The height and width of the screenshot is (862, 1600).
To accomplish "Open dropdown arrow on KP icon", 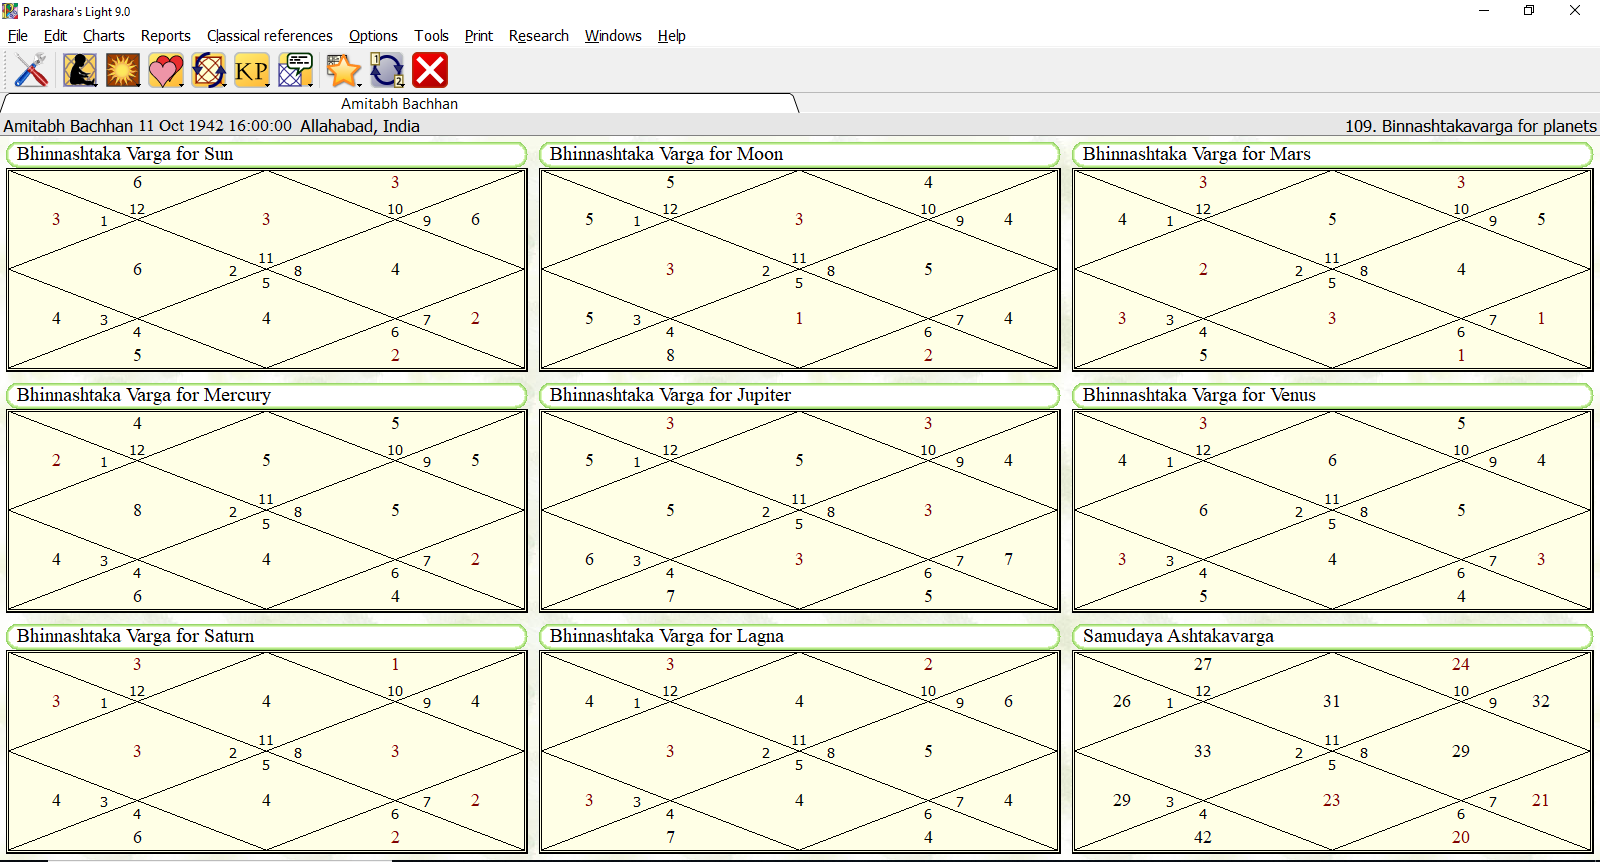I will pyautogui.click(x=267, y=83).
